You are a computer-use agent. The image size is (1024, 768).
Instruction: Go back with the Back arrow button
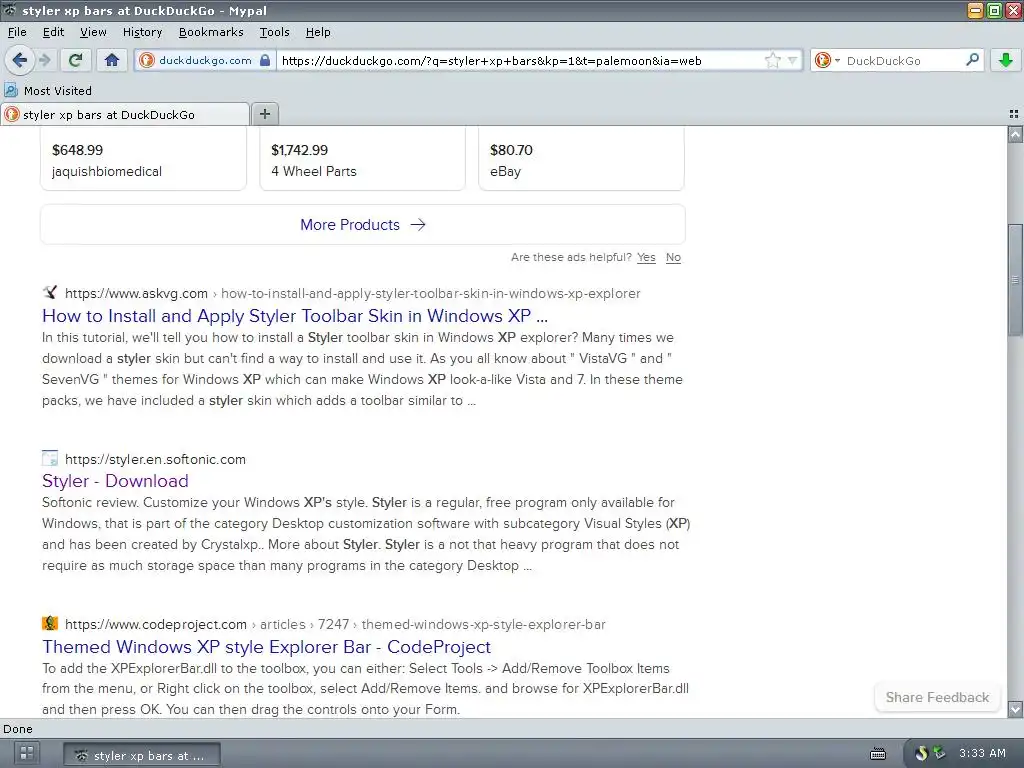[20, 60]
